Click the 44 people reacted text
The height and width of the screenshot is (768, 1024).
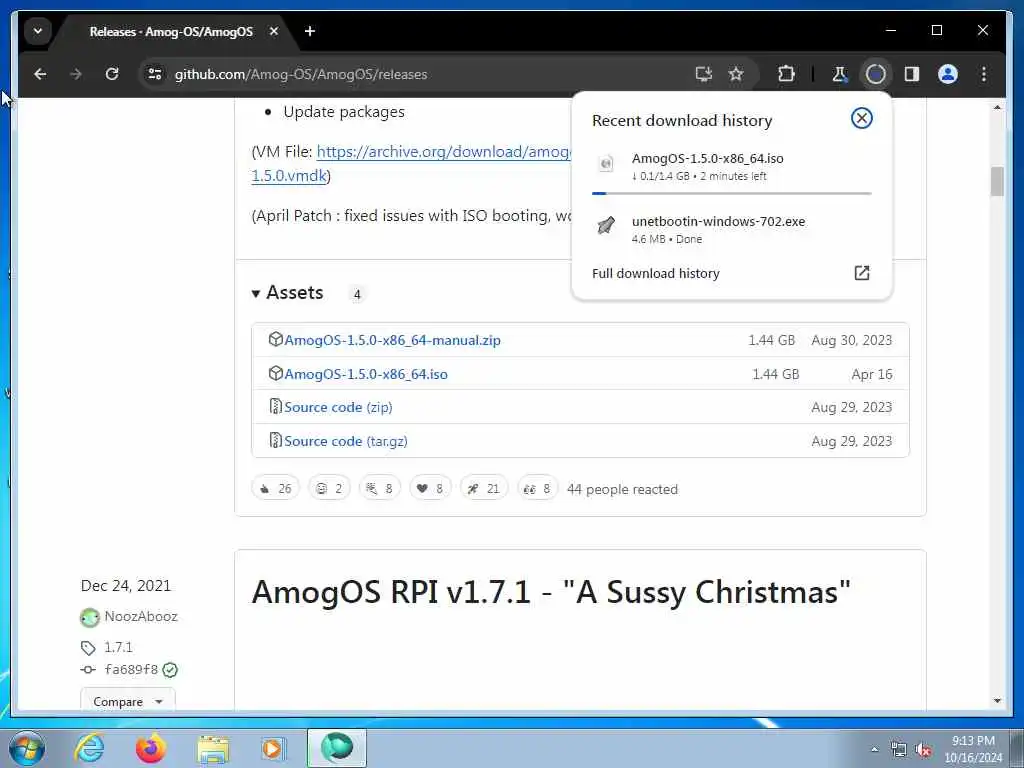pos(622,489)
